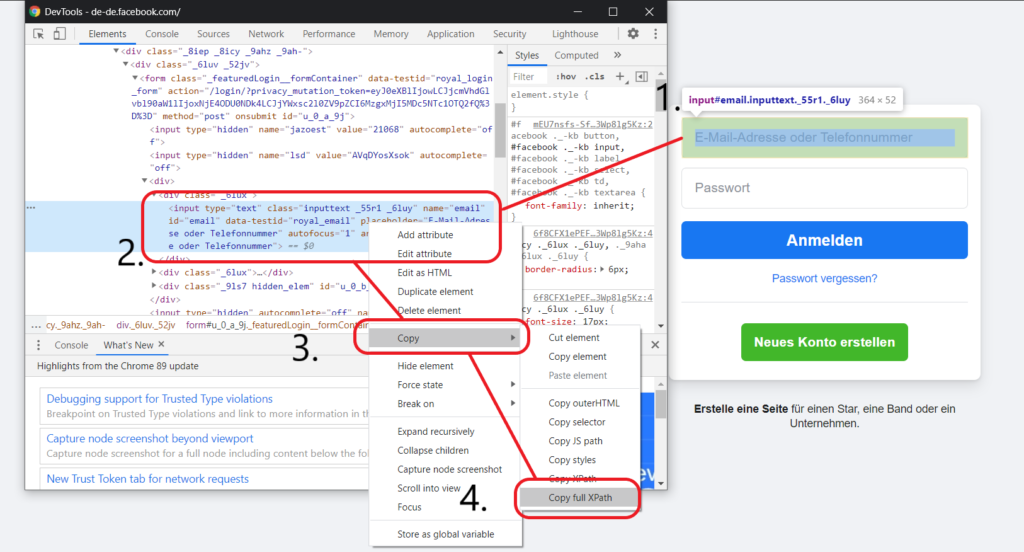Open the Copy submenu arrow
The image size is (1024, 552).
[513, 338]
